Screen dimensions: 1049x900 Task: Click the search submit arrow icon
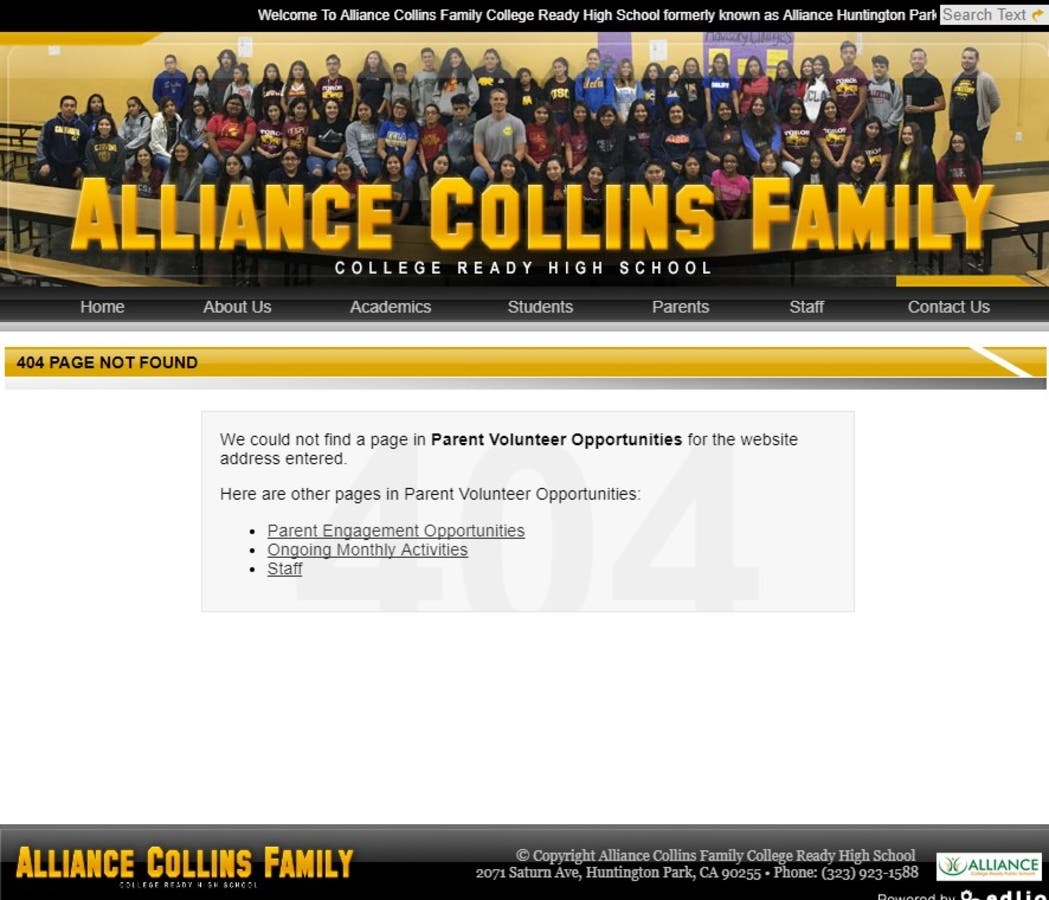pyautogui.click(x=1038, y=15)
